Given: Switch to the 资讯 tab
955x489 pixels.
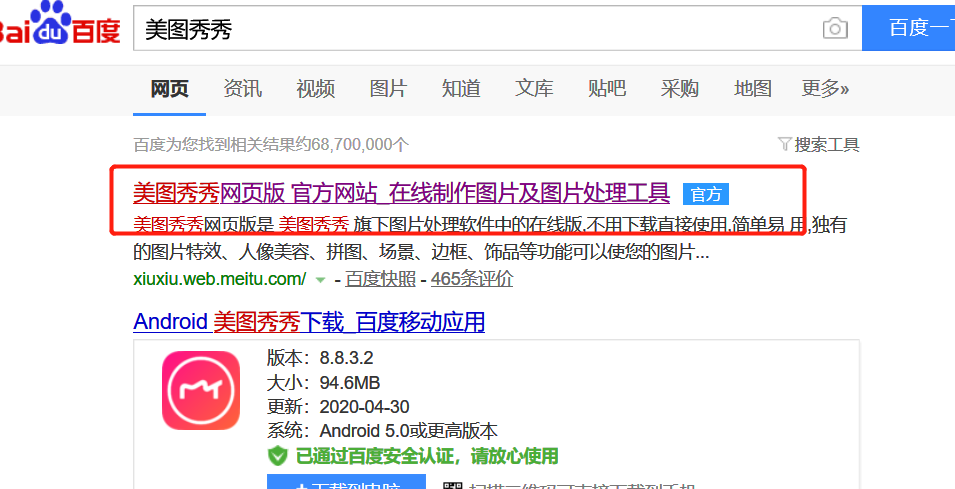Looking at the screenshot, I should click(242, 89).
